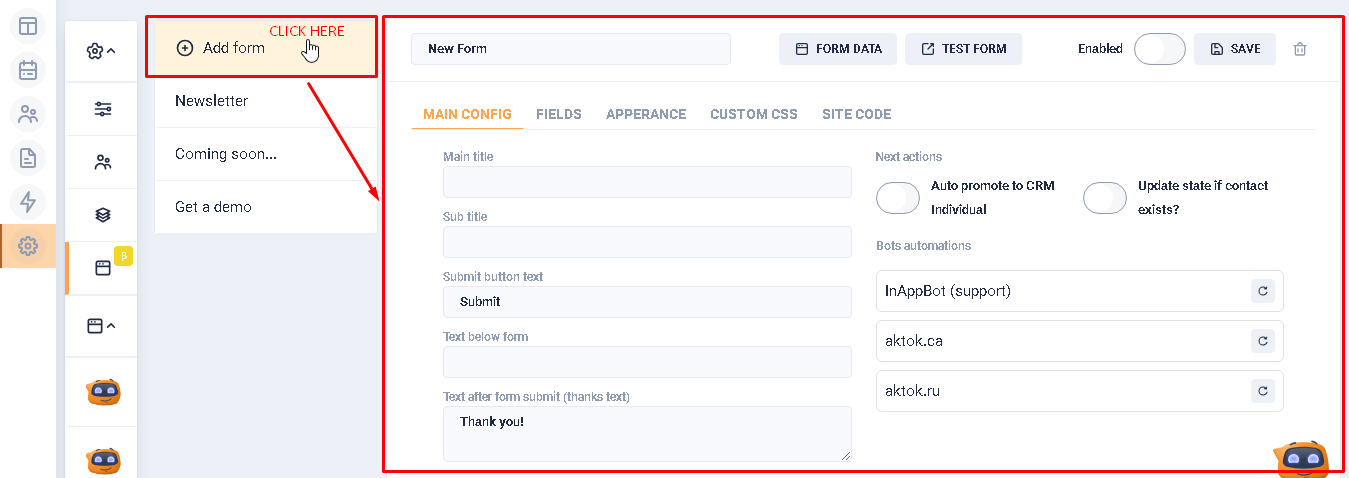Click the lightning bolt automation icon
1349x478 pixels.
coord(28,202)
